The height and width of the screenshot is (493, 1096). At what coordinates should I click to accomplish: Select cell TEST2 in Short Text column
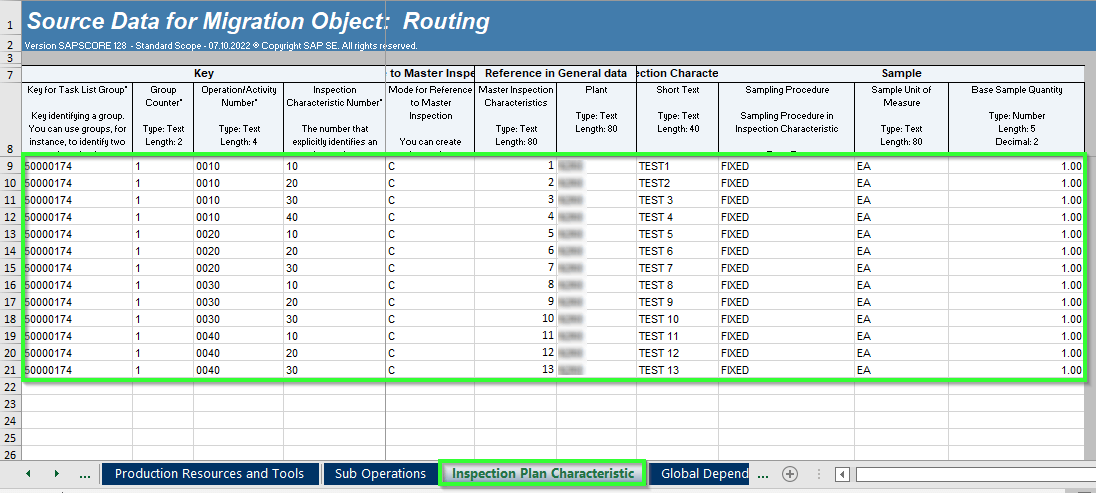click(677, 183)
